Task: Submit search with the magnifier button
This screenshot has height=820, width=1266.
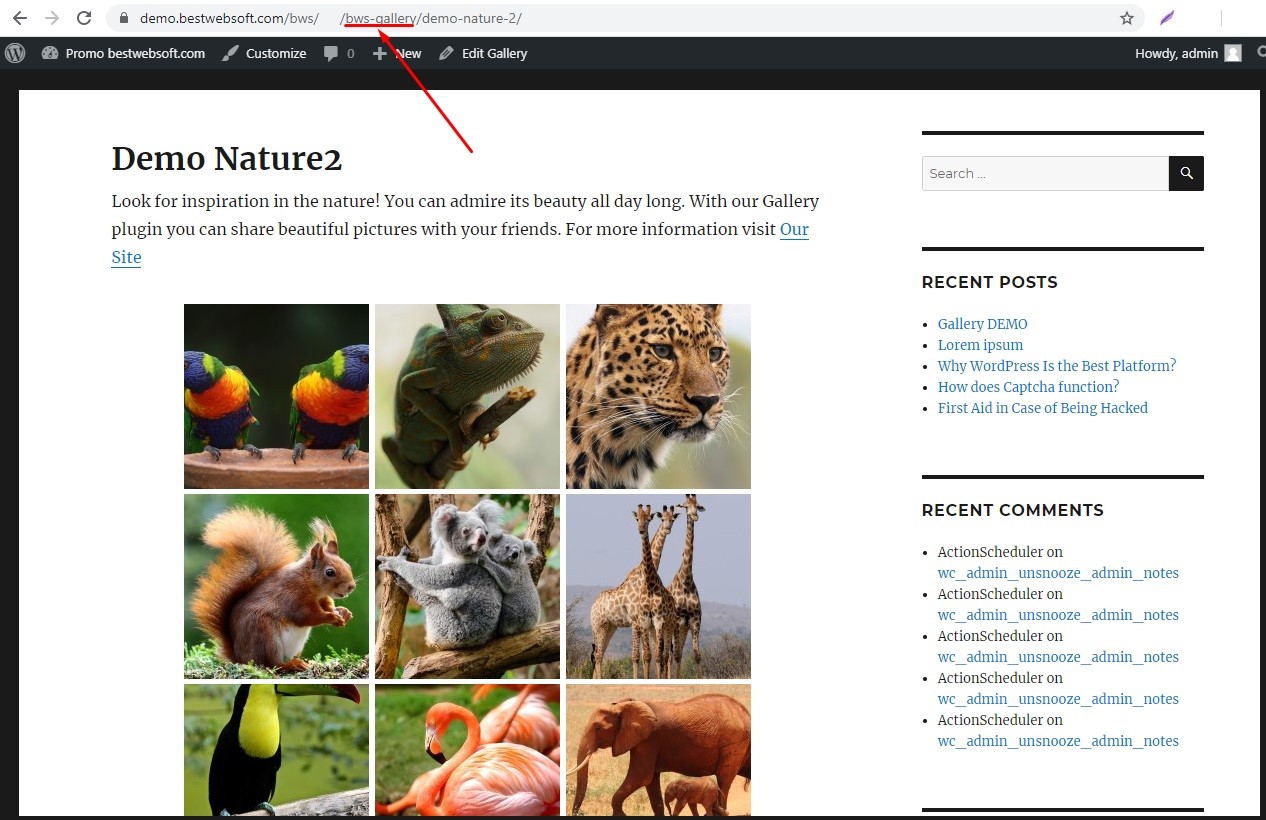Action: (x=1186, y=173)
